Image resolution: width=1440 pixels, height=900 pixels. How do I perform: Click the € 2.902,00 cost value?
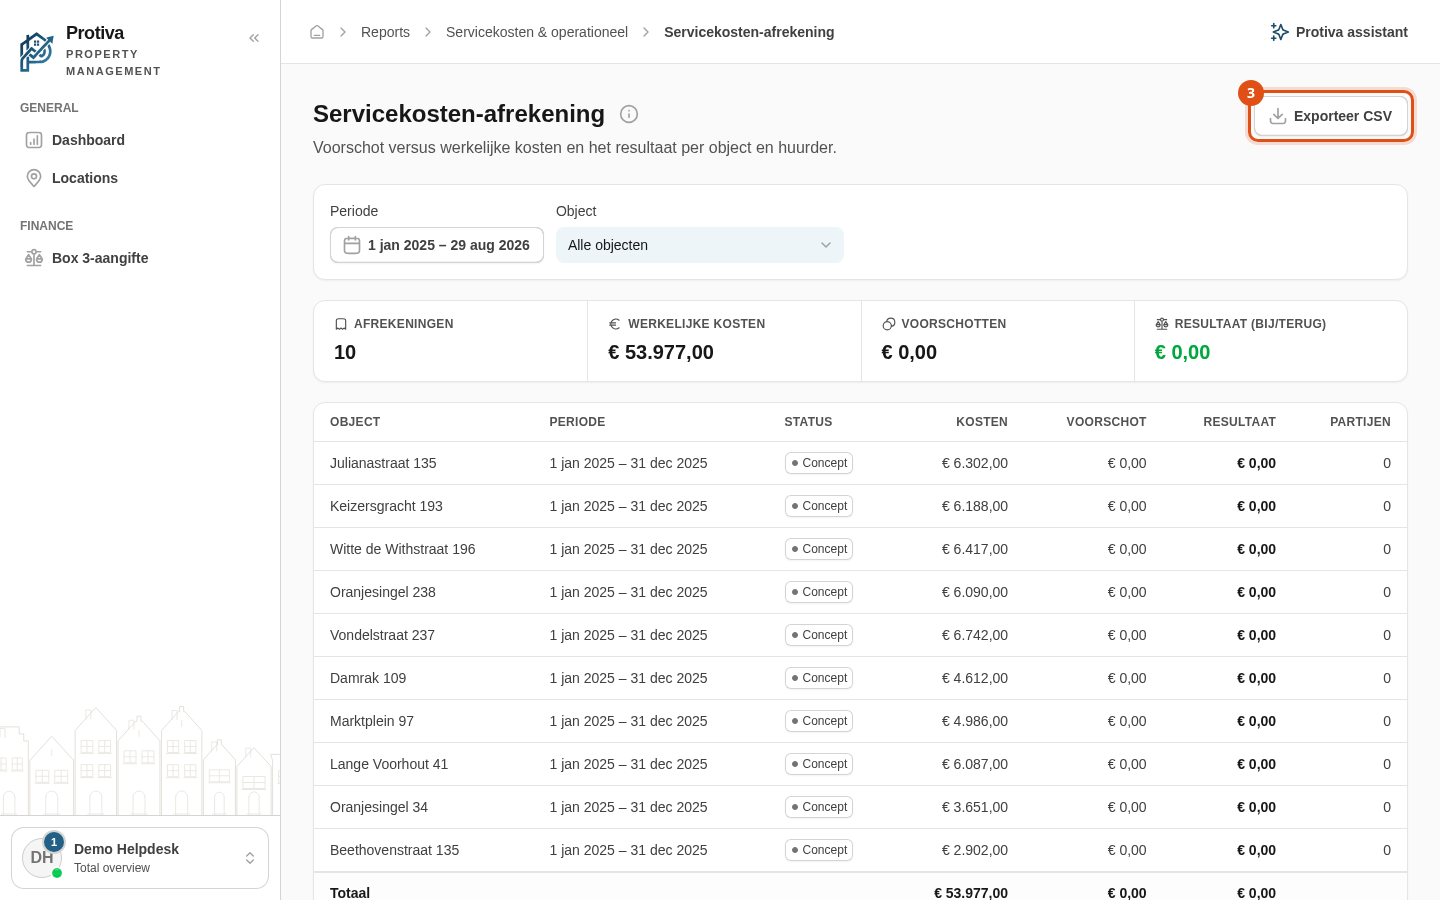(975, 850)
